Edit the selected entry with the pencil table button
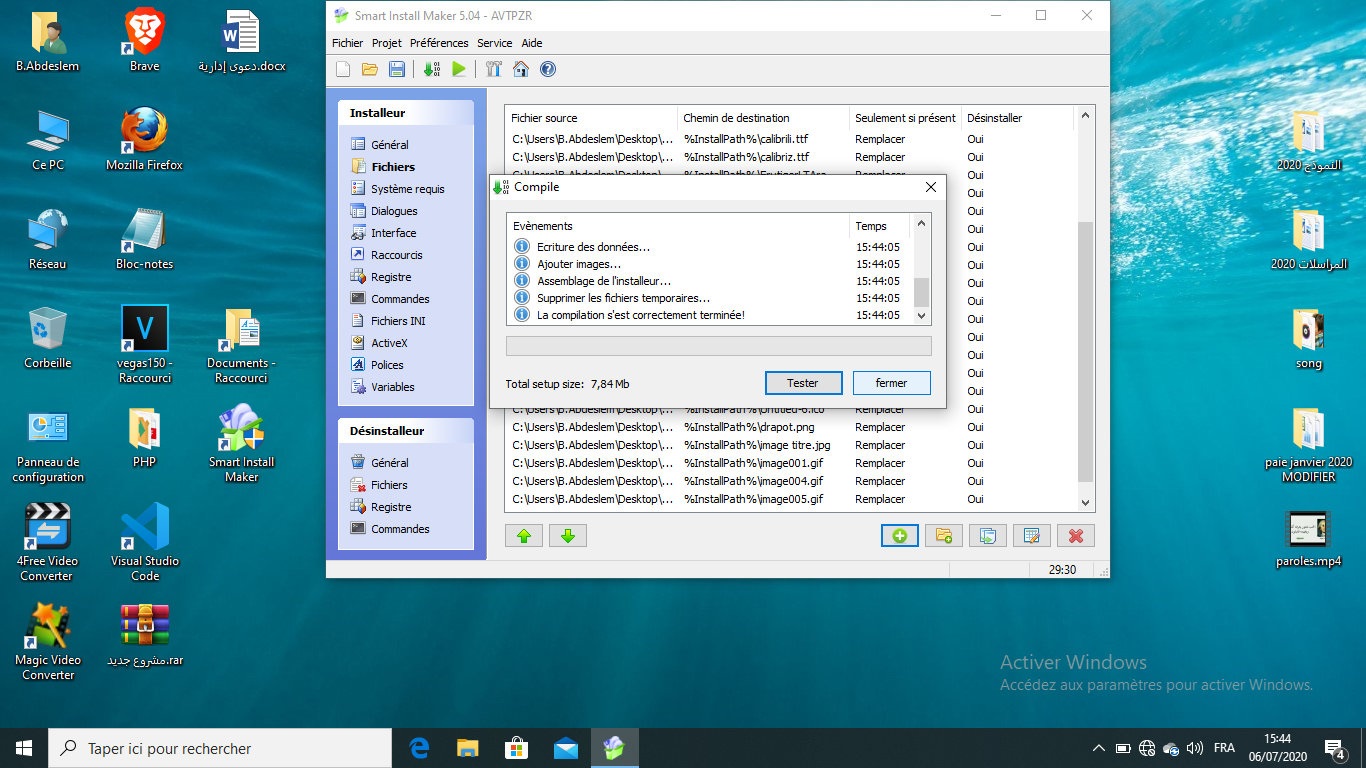Image resolution: width=1366 pixels, height=768 pixels. 1031,536
